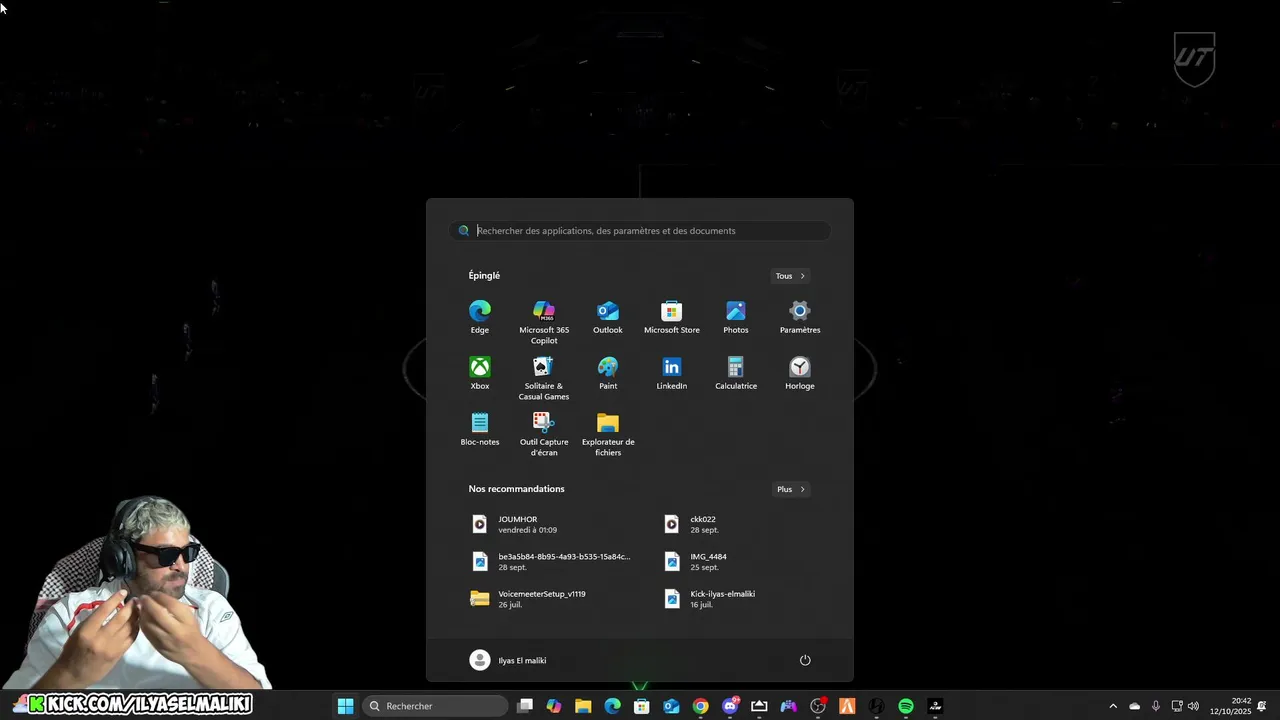Click the power button in Start menu

point(805,660)
